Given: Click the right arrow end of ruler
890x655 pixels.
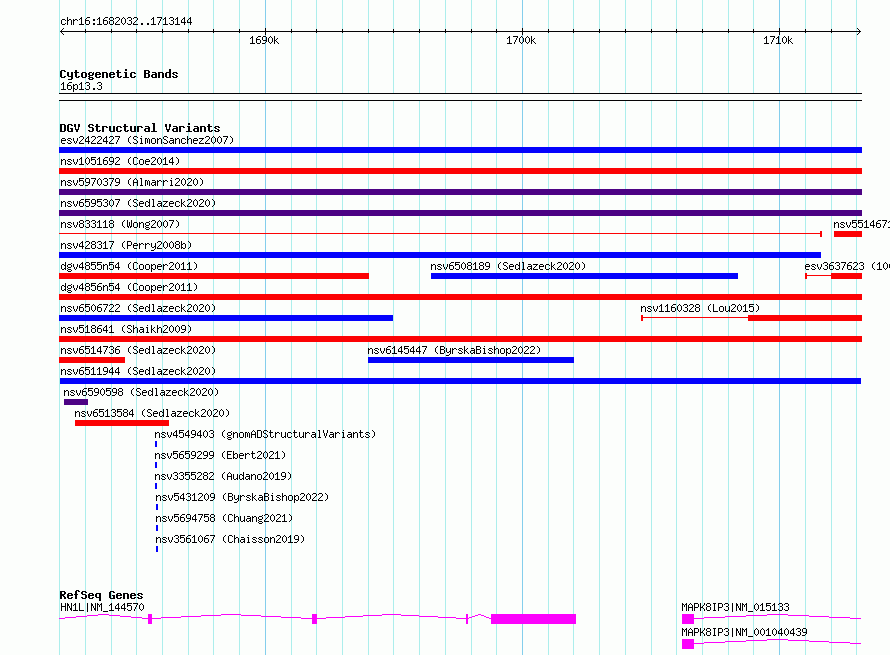Looking at the screenshot, I should coord(859,31).
